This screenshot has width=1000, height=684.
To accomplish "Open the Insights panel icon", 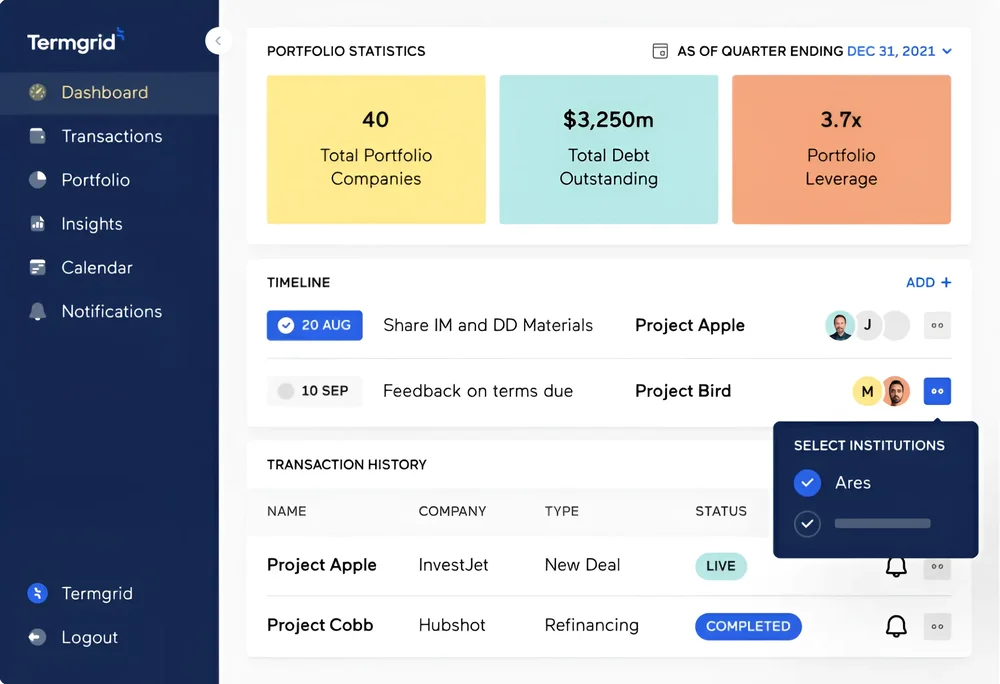I will [x=38, y=224].
